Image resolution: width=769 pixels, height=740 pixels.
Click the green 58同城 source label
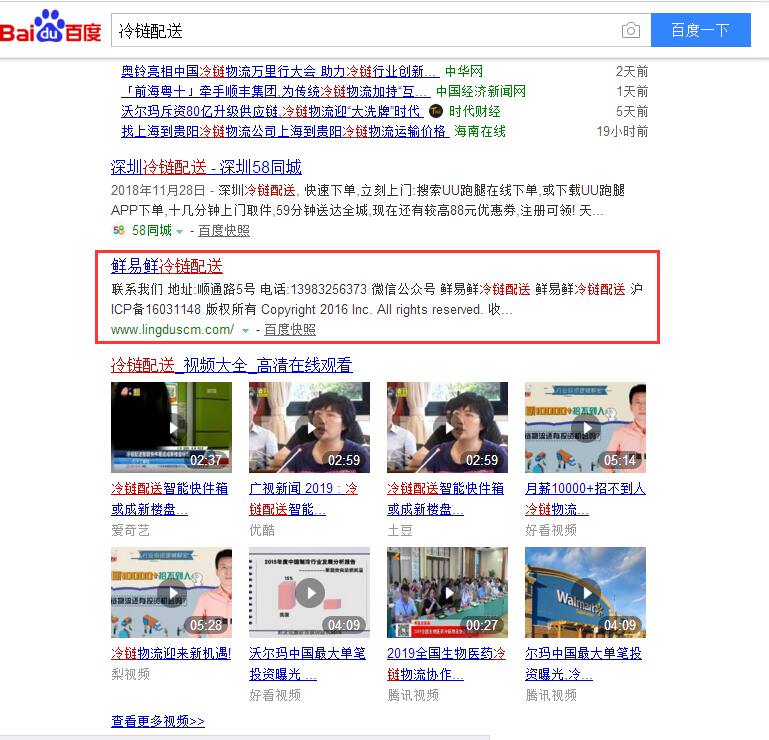pyautogui.click(x=152, y=230)
